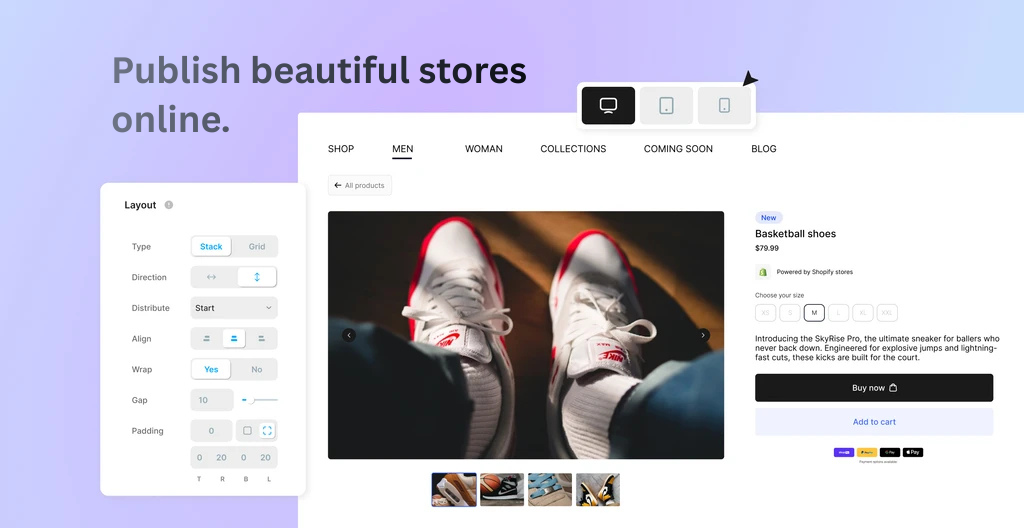Select mobile phone preview icon
The height and width of the screenshot is (528, 1024).
[724, 105]
